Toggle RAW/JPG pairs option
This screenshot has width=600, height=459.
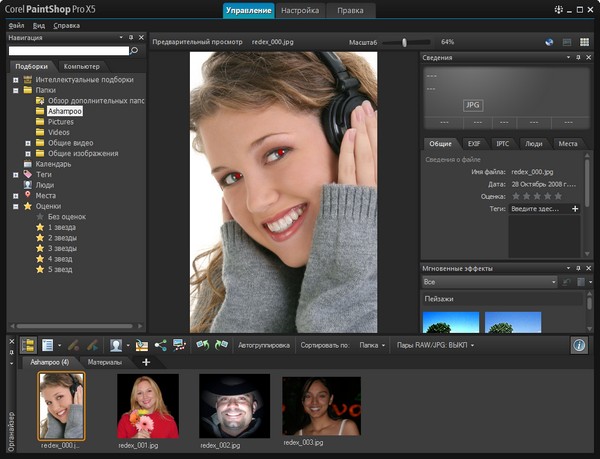(434, 345)
